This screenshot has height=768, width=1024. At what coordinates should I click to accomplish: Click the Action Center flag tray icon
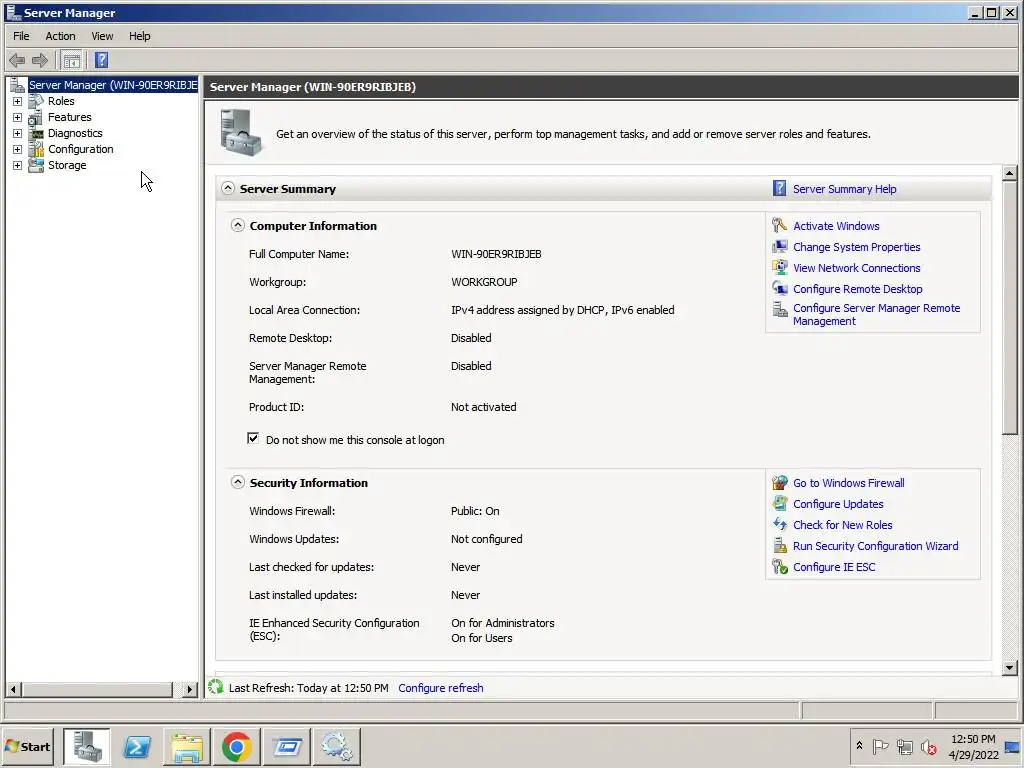[x=881, y=746]
